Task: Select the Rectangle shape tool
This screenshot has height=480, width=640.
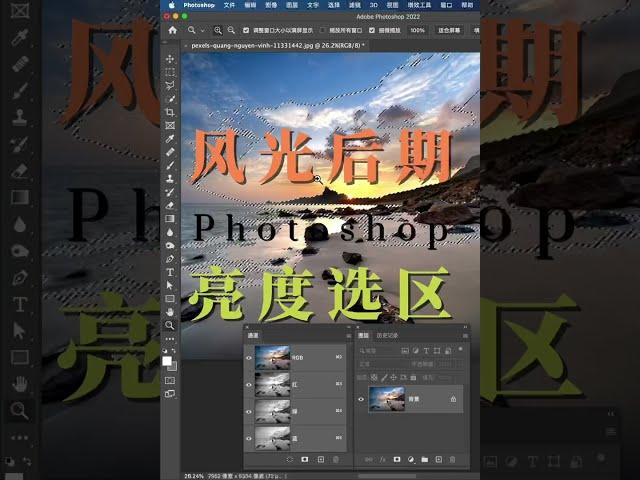Action: coord(170,299)
